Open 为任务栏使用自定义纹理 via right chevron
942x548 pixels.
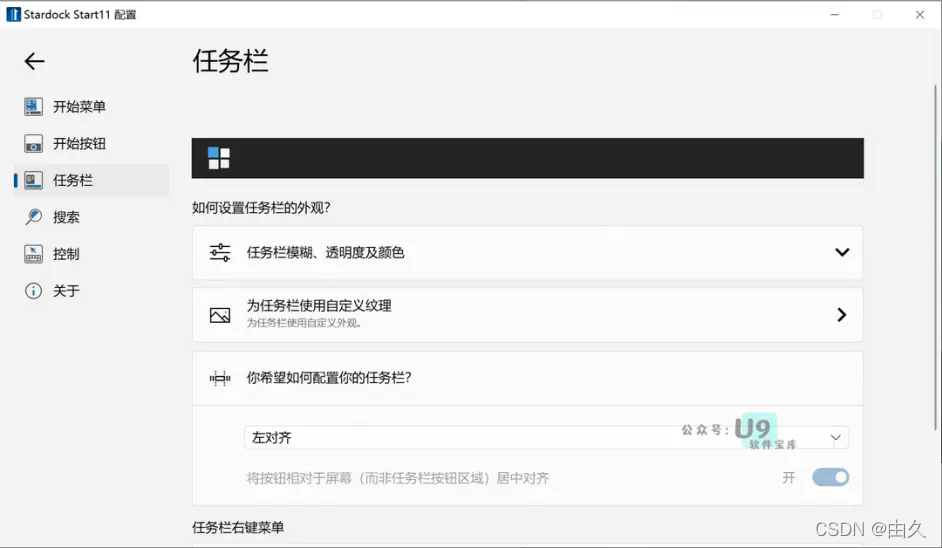coord(842,315)
